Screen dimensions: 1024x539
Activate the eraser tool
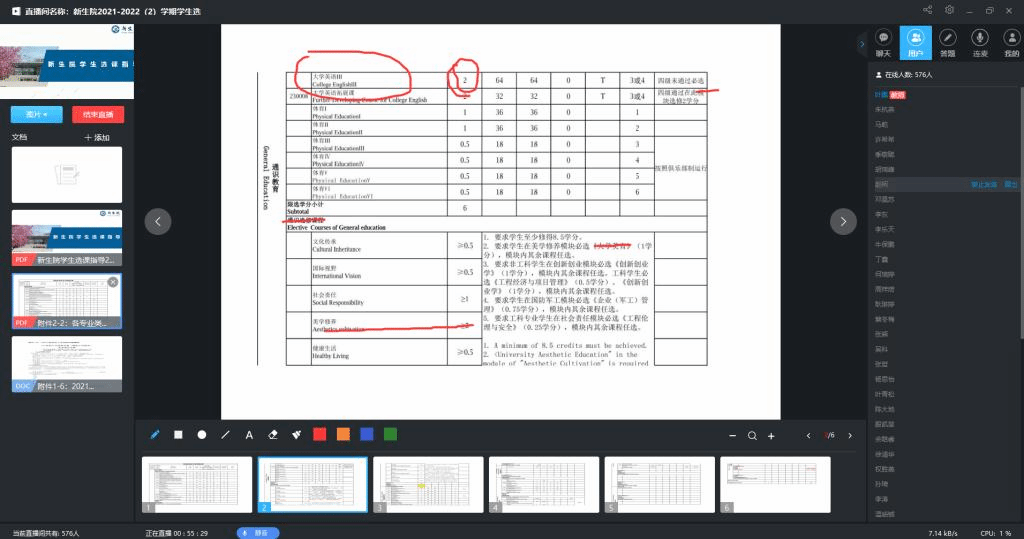coord(273,435)
